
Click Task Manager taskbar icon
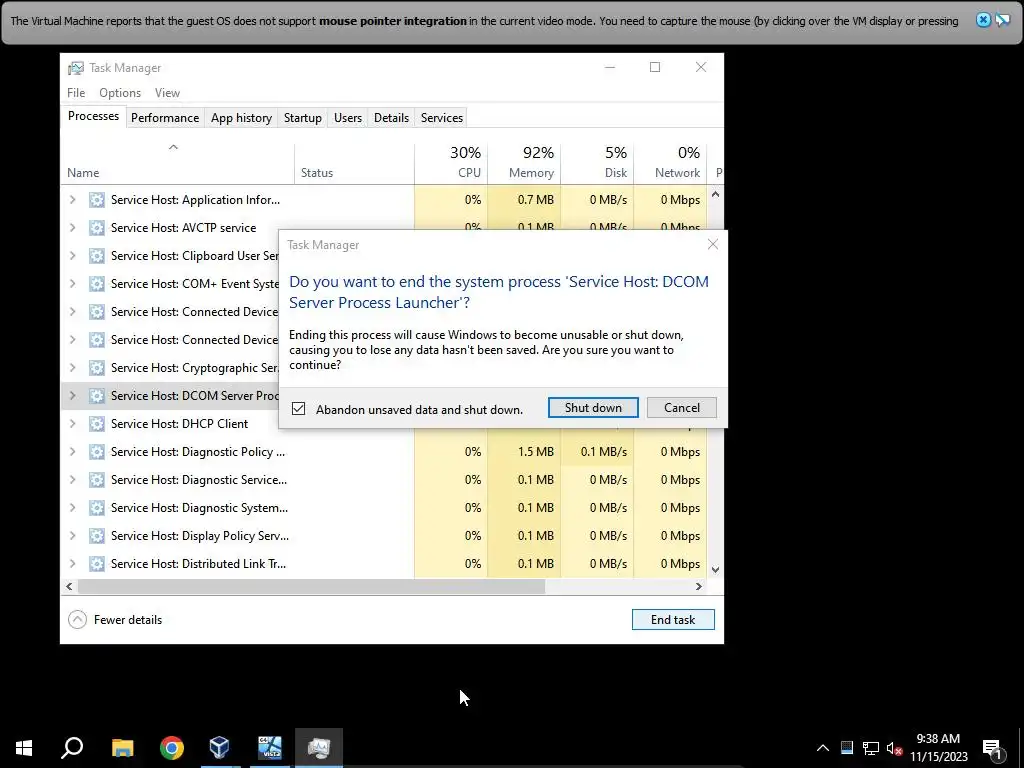(x=319, y=748)
